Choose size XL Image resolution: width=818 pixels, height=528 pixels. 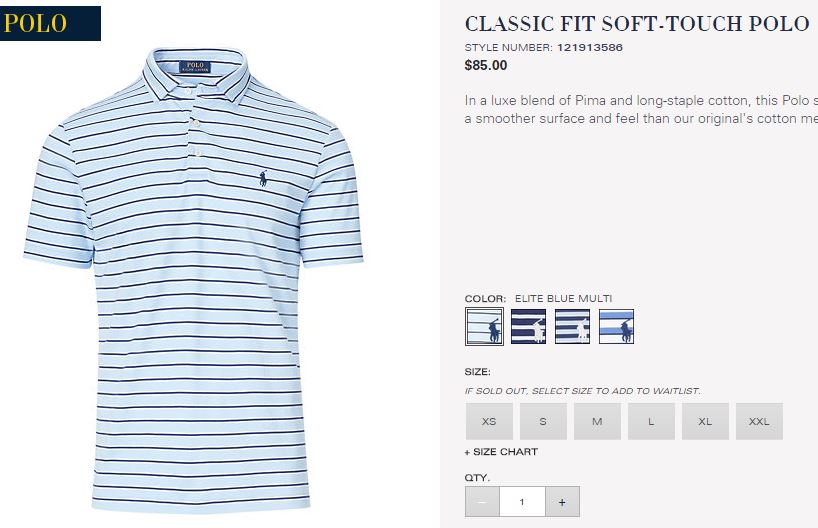705,421
